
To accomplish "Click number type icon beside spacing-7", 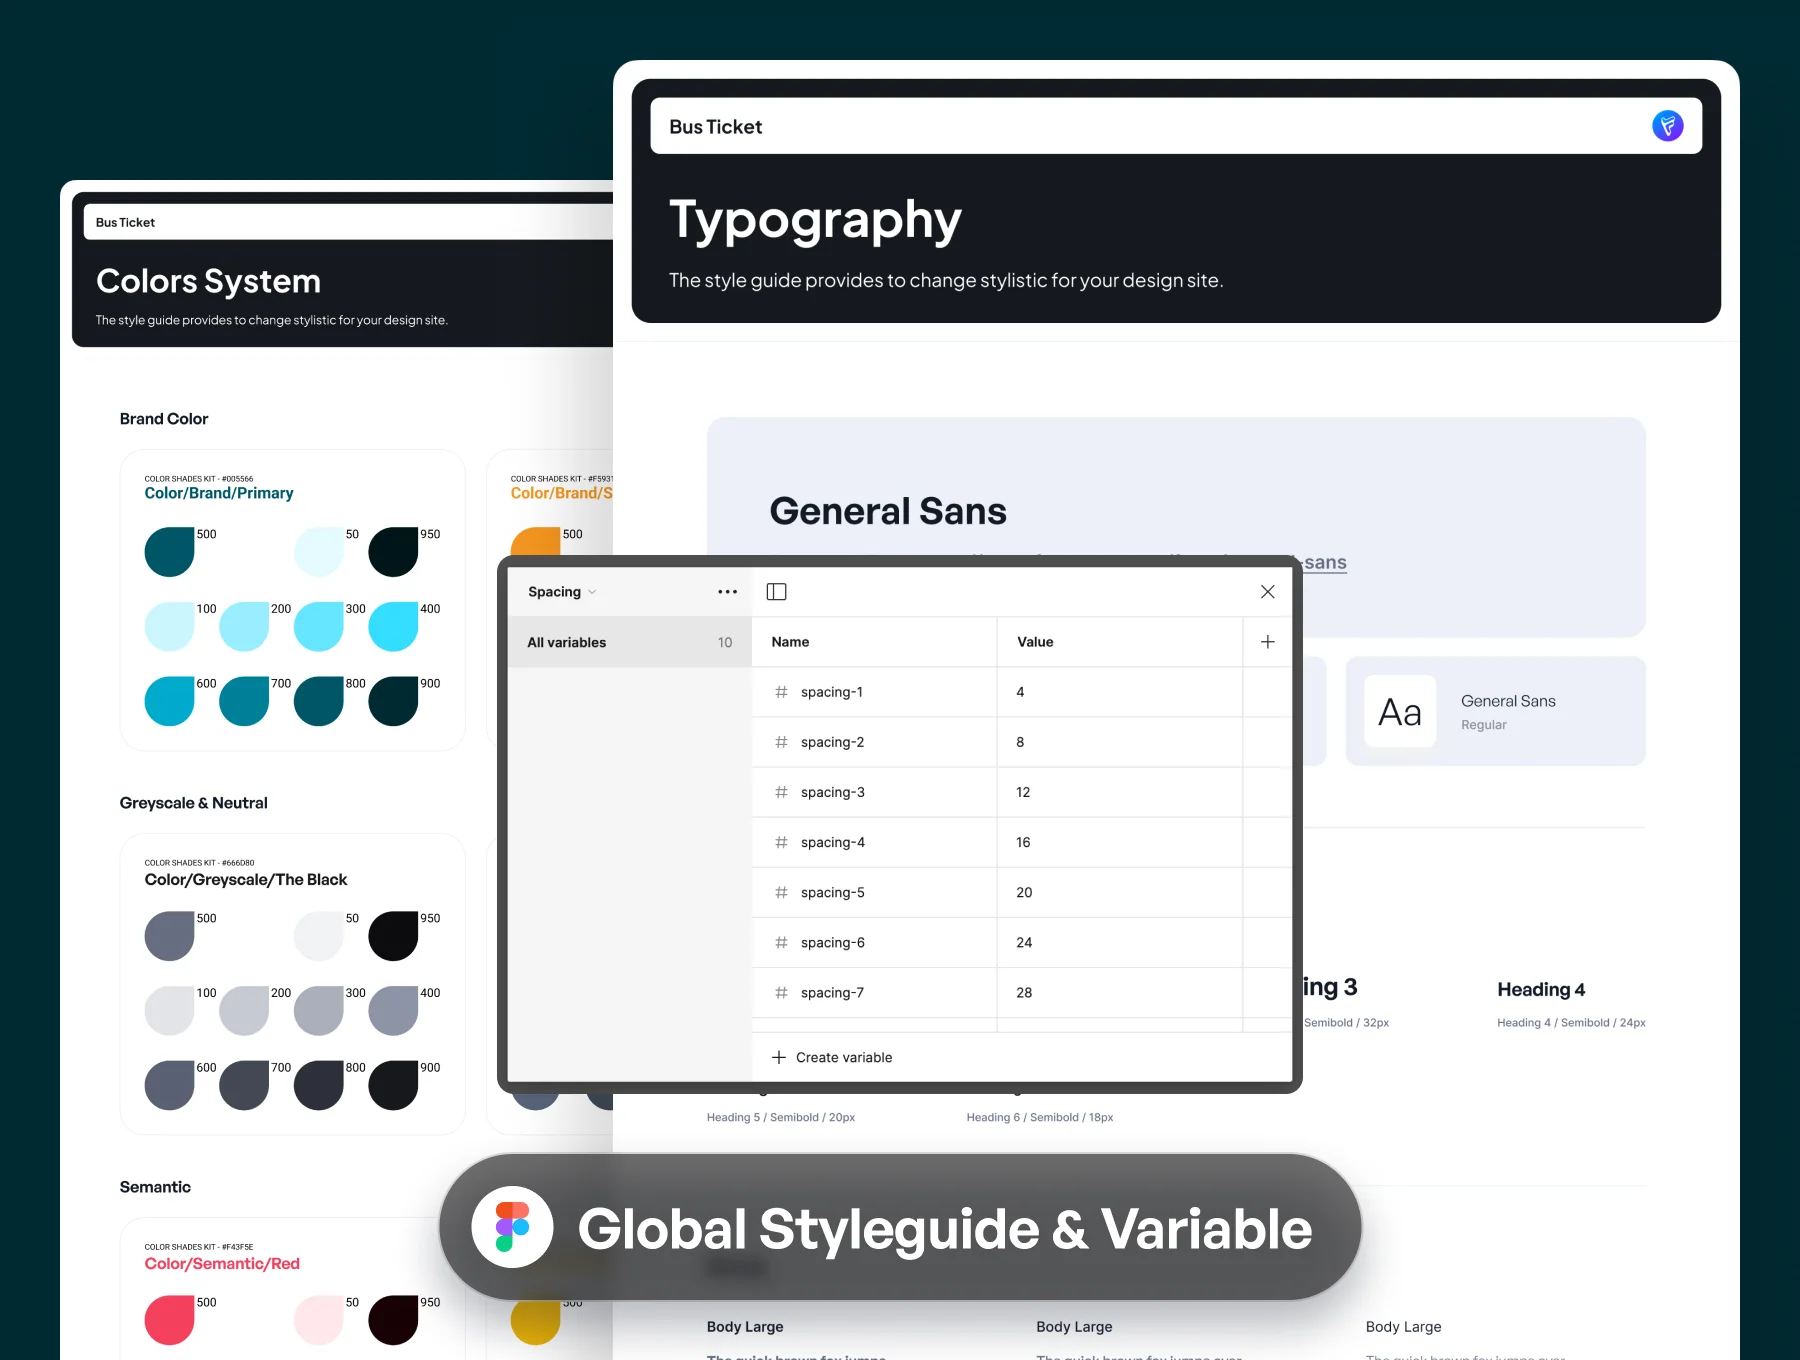I will pos(781,992).
